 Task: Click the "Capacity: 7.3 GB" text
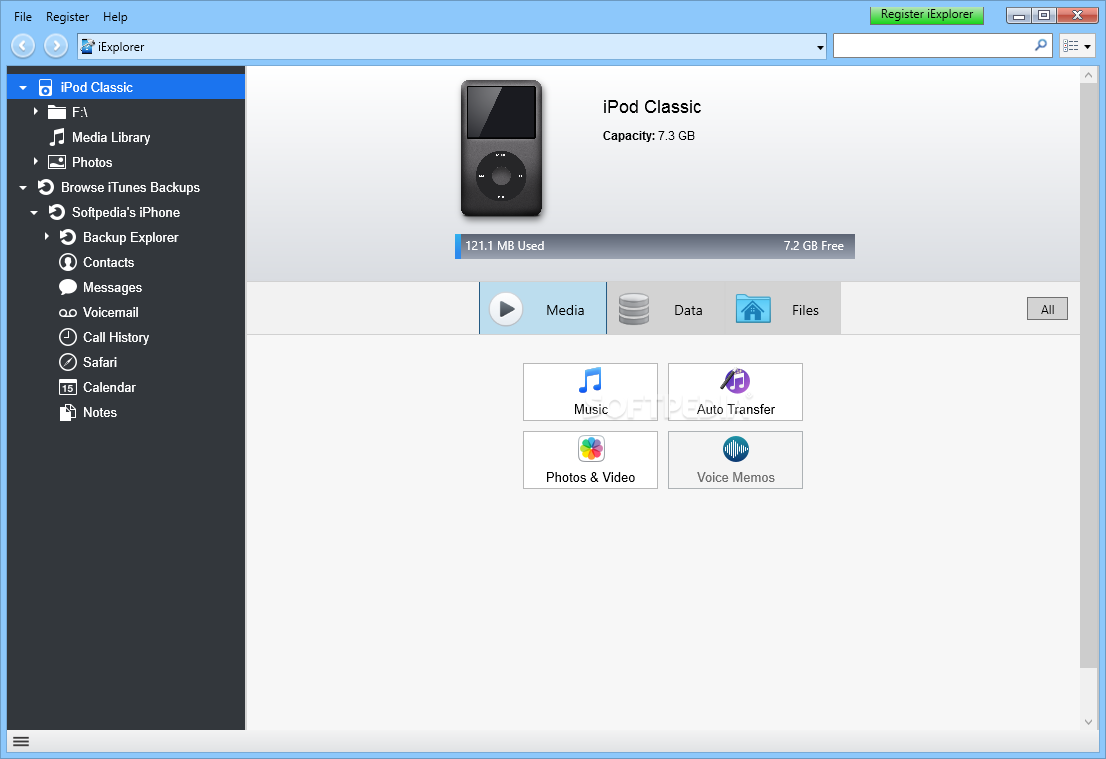[648, 135]
